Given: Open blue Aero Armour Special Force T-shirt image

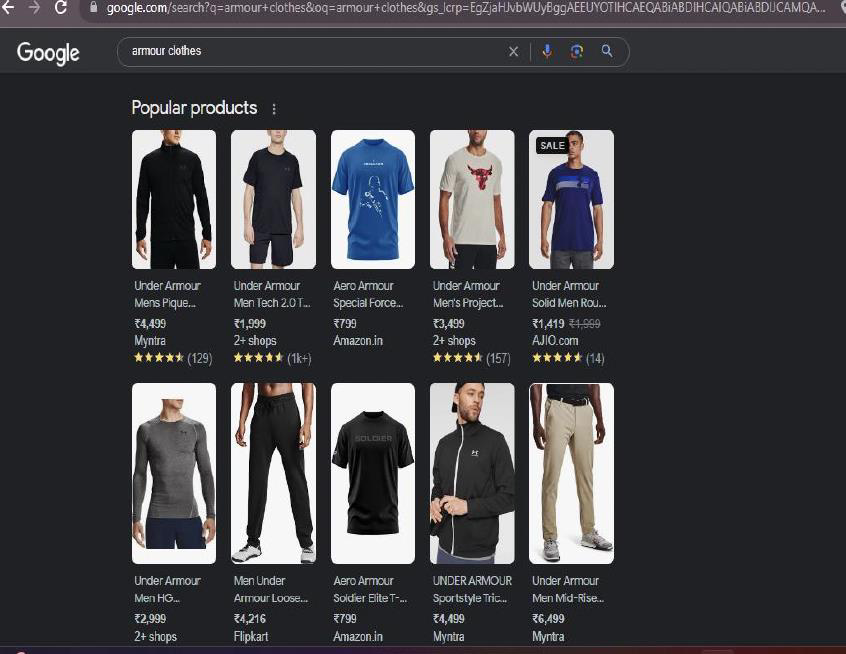Looking at the screenshot, I should 373,199.
